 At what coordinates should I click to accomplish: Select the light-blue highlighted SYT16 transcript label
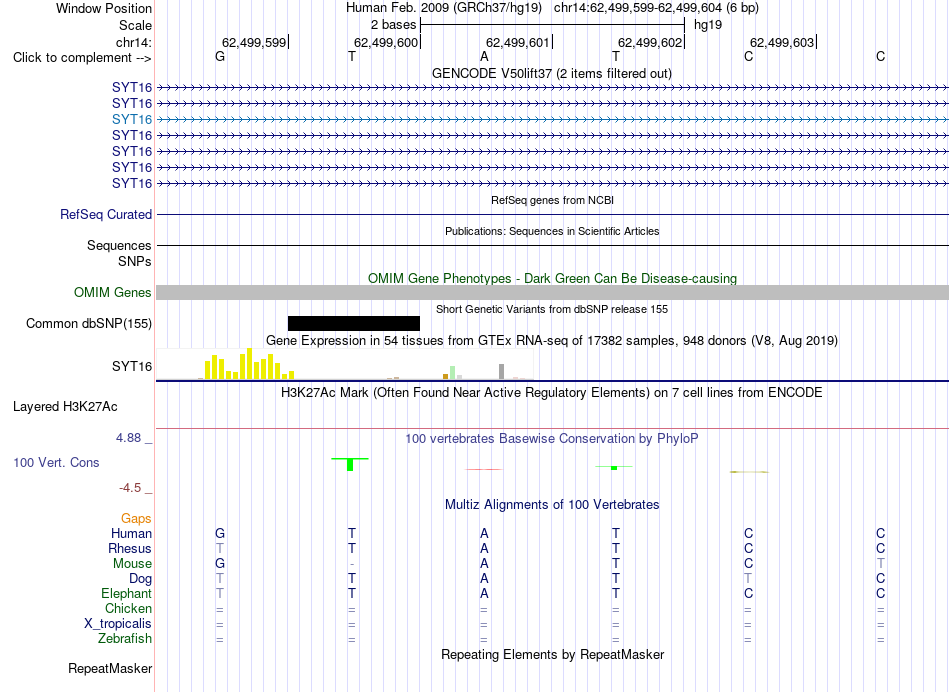(131, 119)
